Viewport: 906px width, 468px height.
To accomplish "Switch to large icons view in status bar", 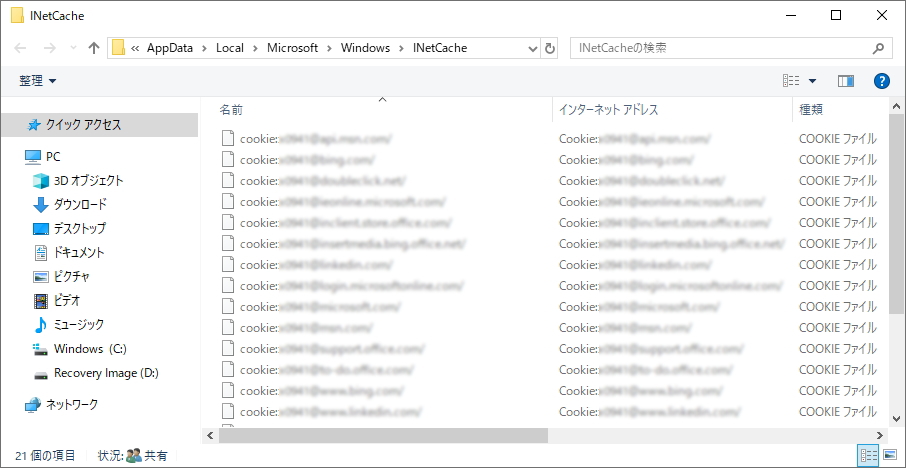I will [x=890, y=455].
